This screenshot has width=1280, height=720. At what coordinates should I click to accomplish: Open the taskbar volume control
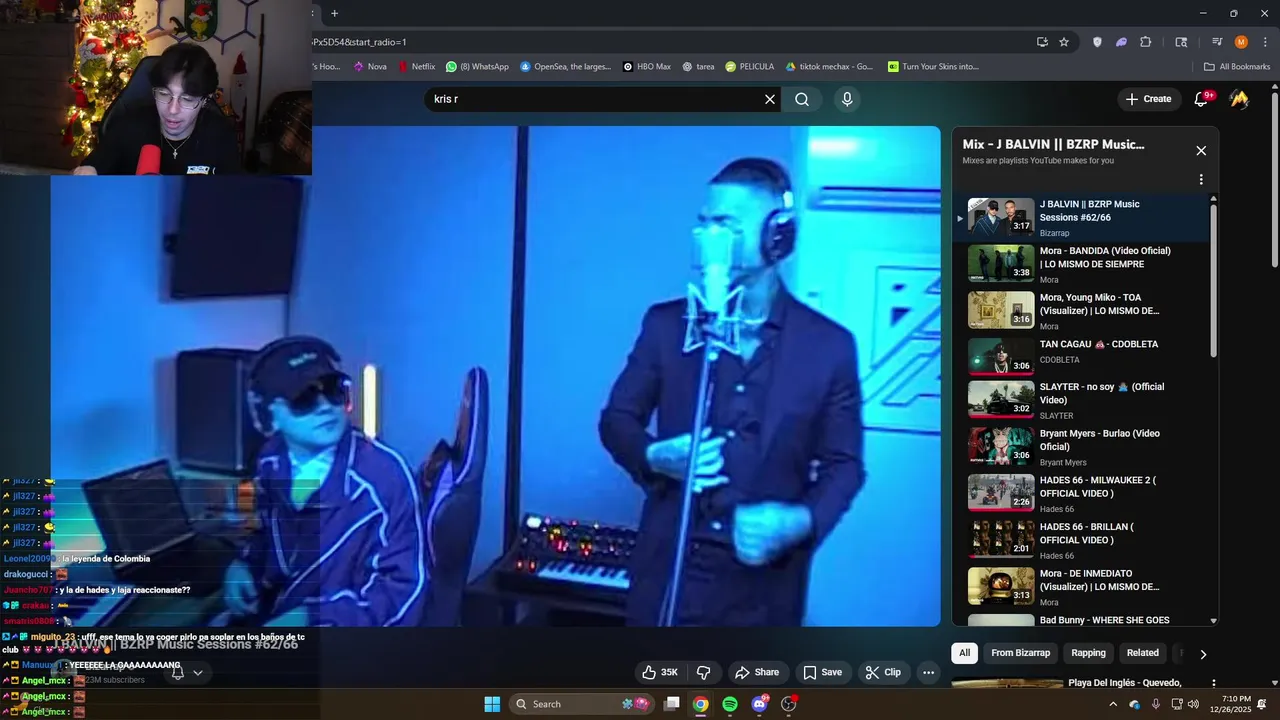[1193, 704]
